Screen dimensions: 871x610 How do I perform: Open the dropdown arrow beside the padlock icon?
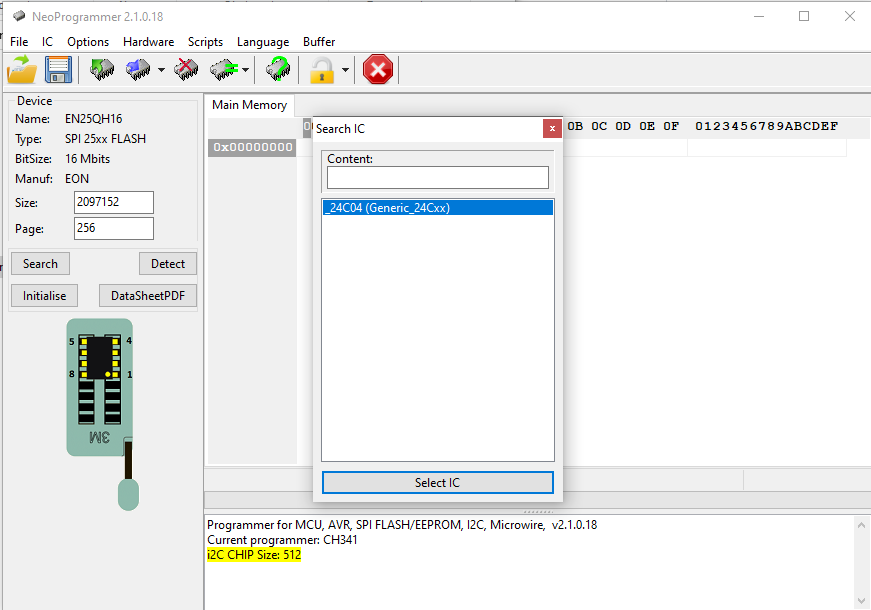pos(346,70)
